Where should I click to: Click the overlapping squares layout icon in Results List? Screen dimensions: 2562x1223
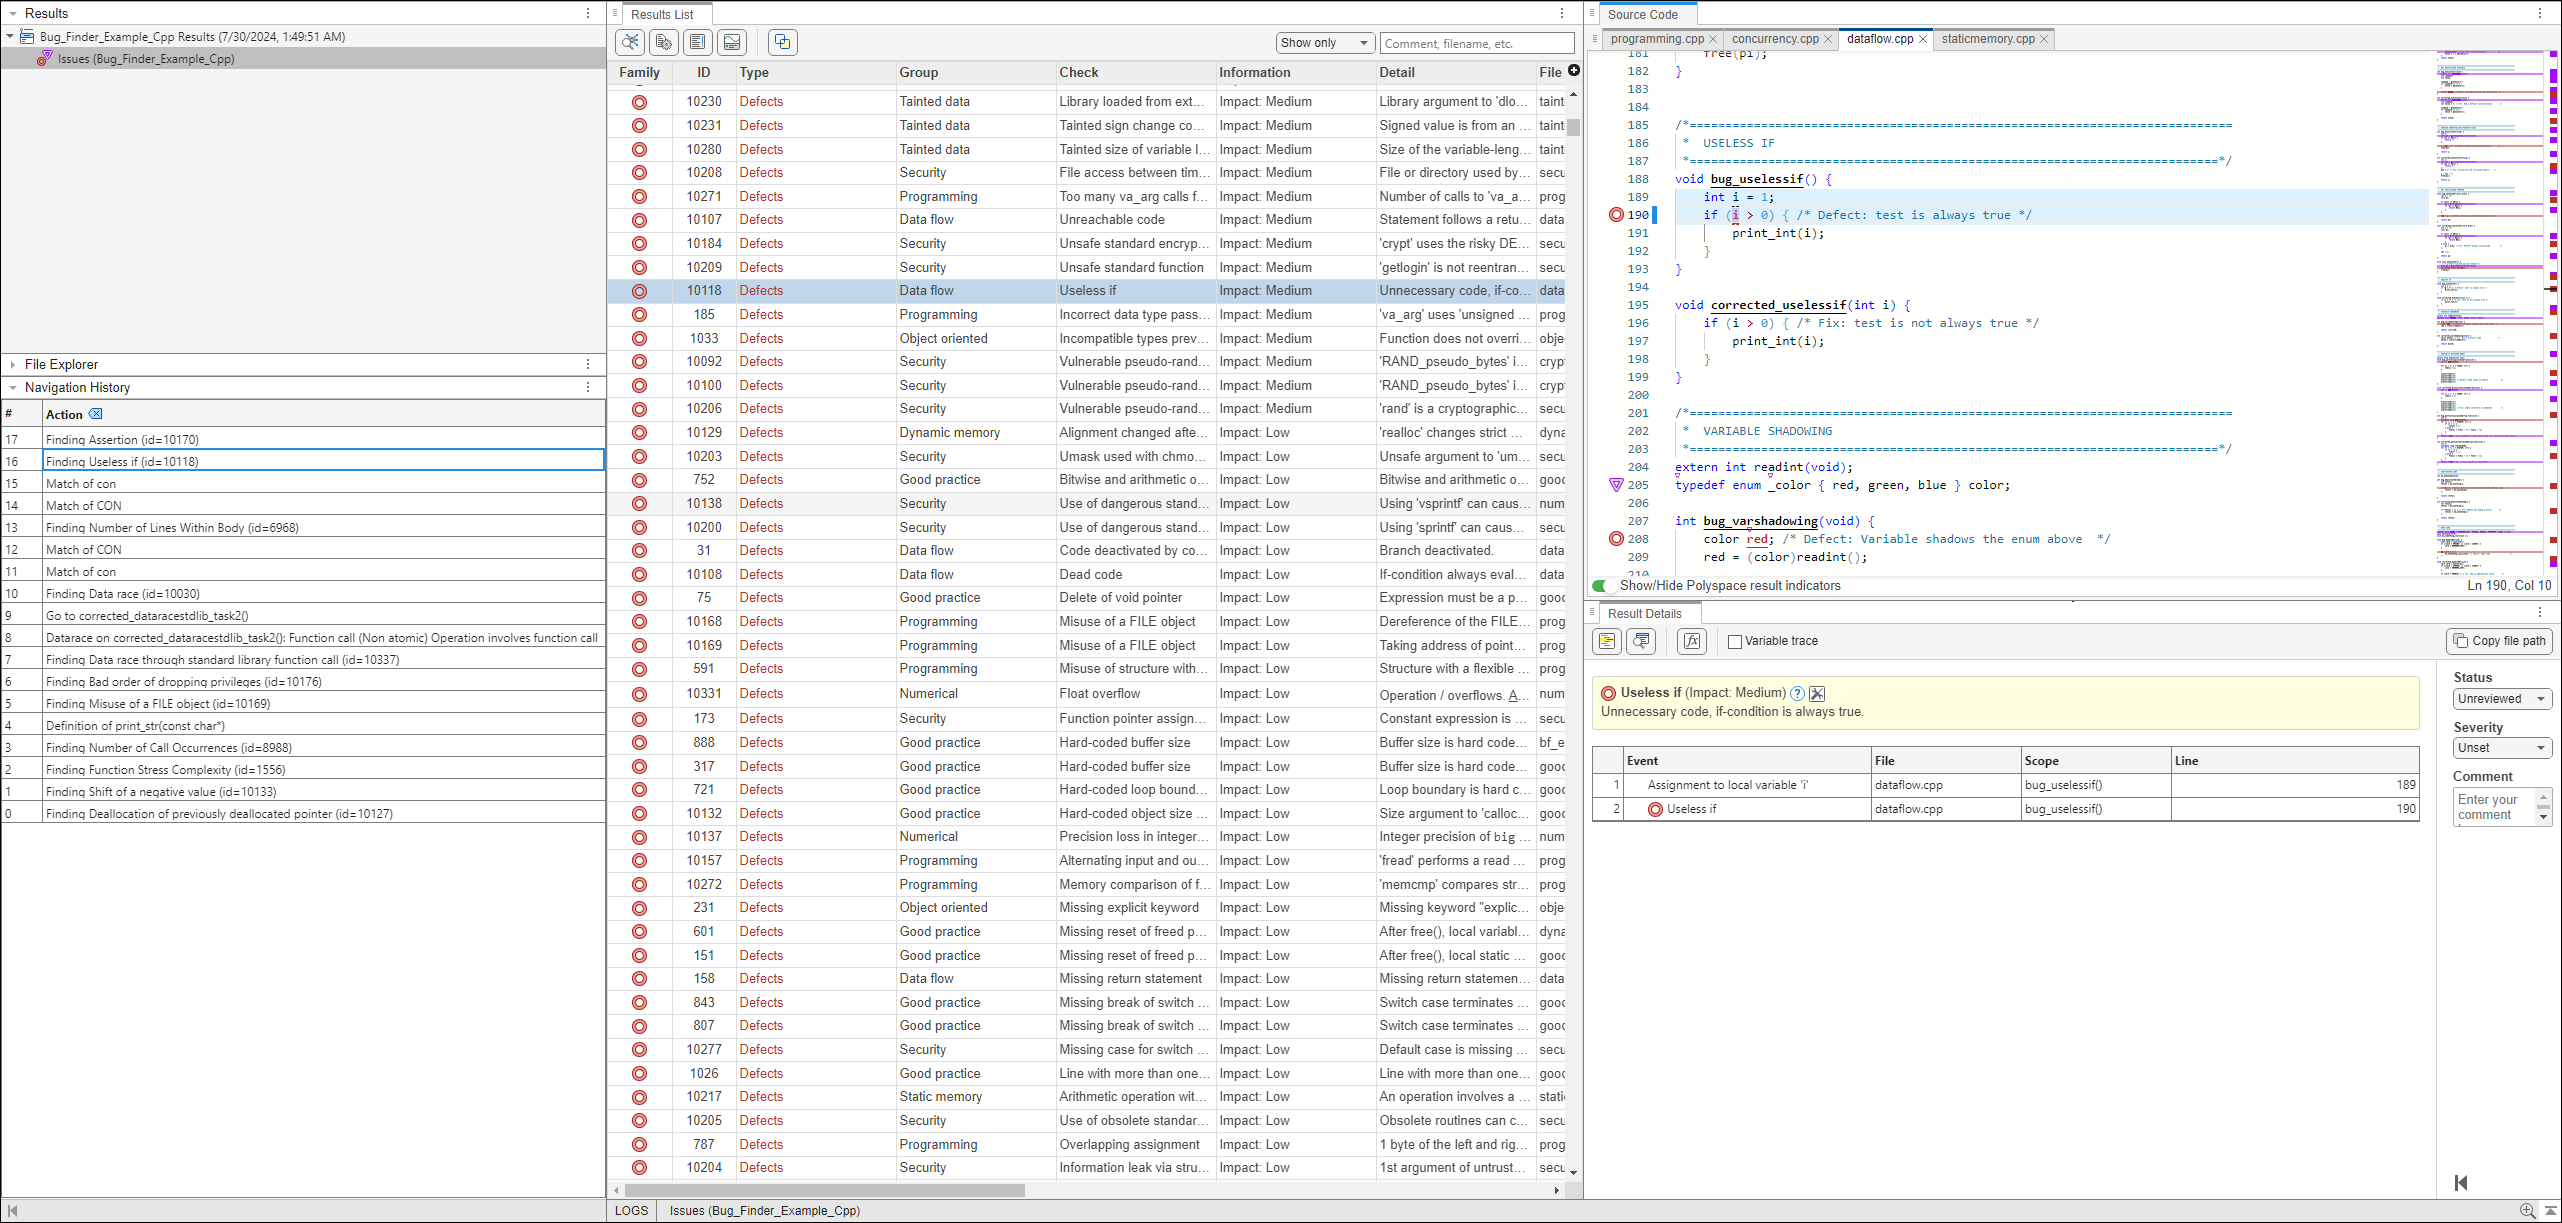(x=782, y=42)
